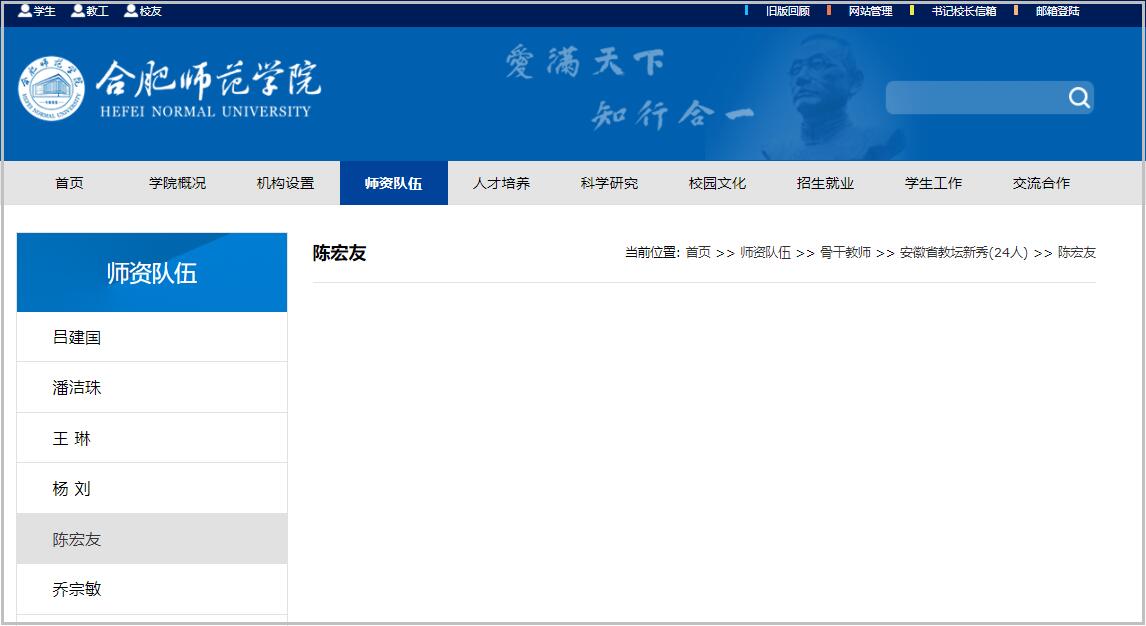The width and height of the screenshot is (1146, 626).
Task: Select 乔宗敏 in the sidebar list
Action: (152, 589)
